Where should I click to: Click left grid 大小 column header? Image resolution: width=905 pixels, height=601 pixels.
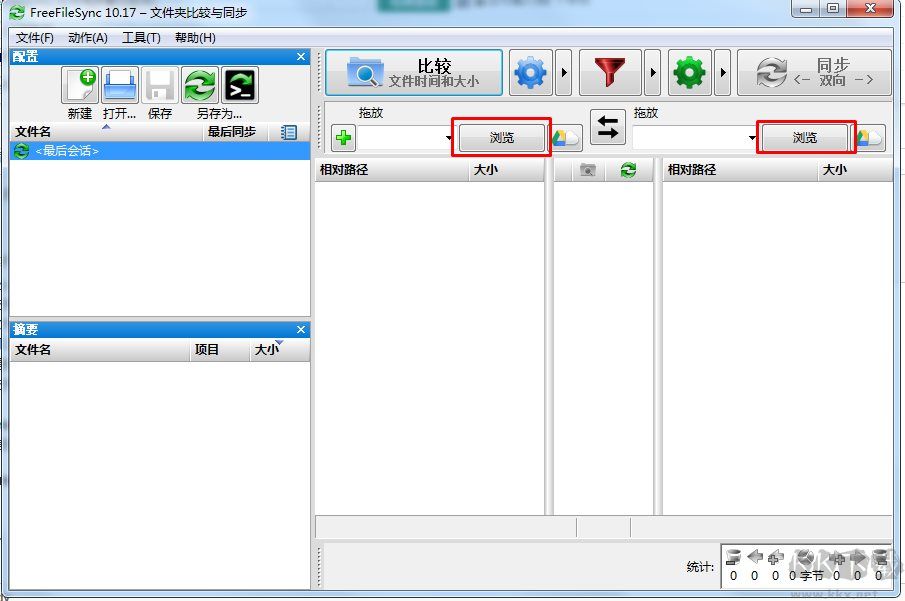506,170
